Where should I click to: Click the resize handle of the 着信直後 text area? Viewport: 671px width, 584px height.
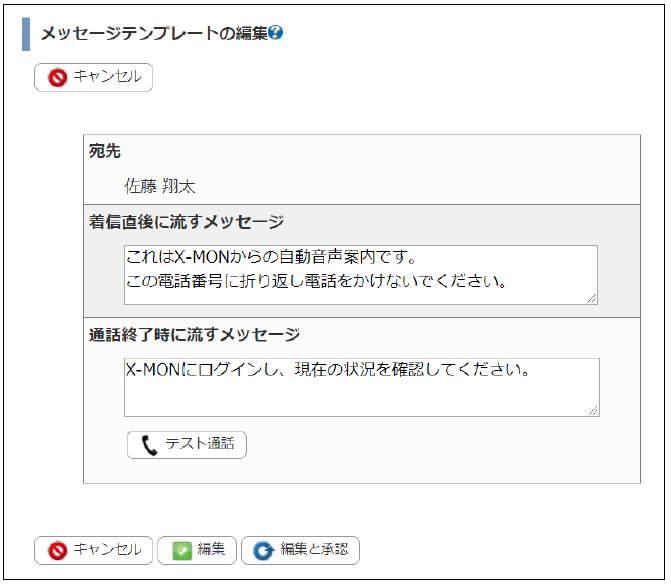(592, 298)
